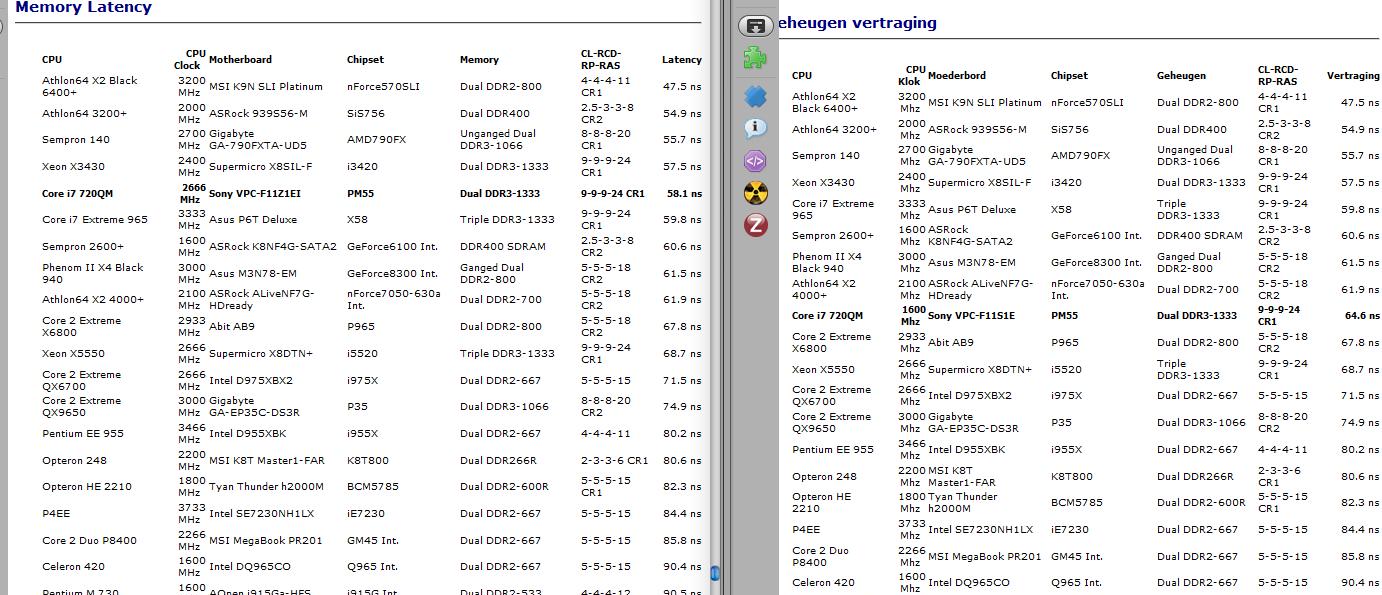Click the Geheugen vertraging heading
This screenshot has height=595, width=1382.
857,23
